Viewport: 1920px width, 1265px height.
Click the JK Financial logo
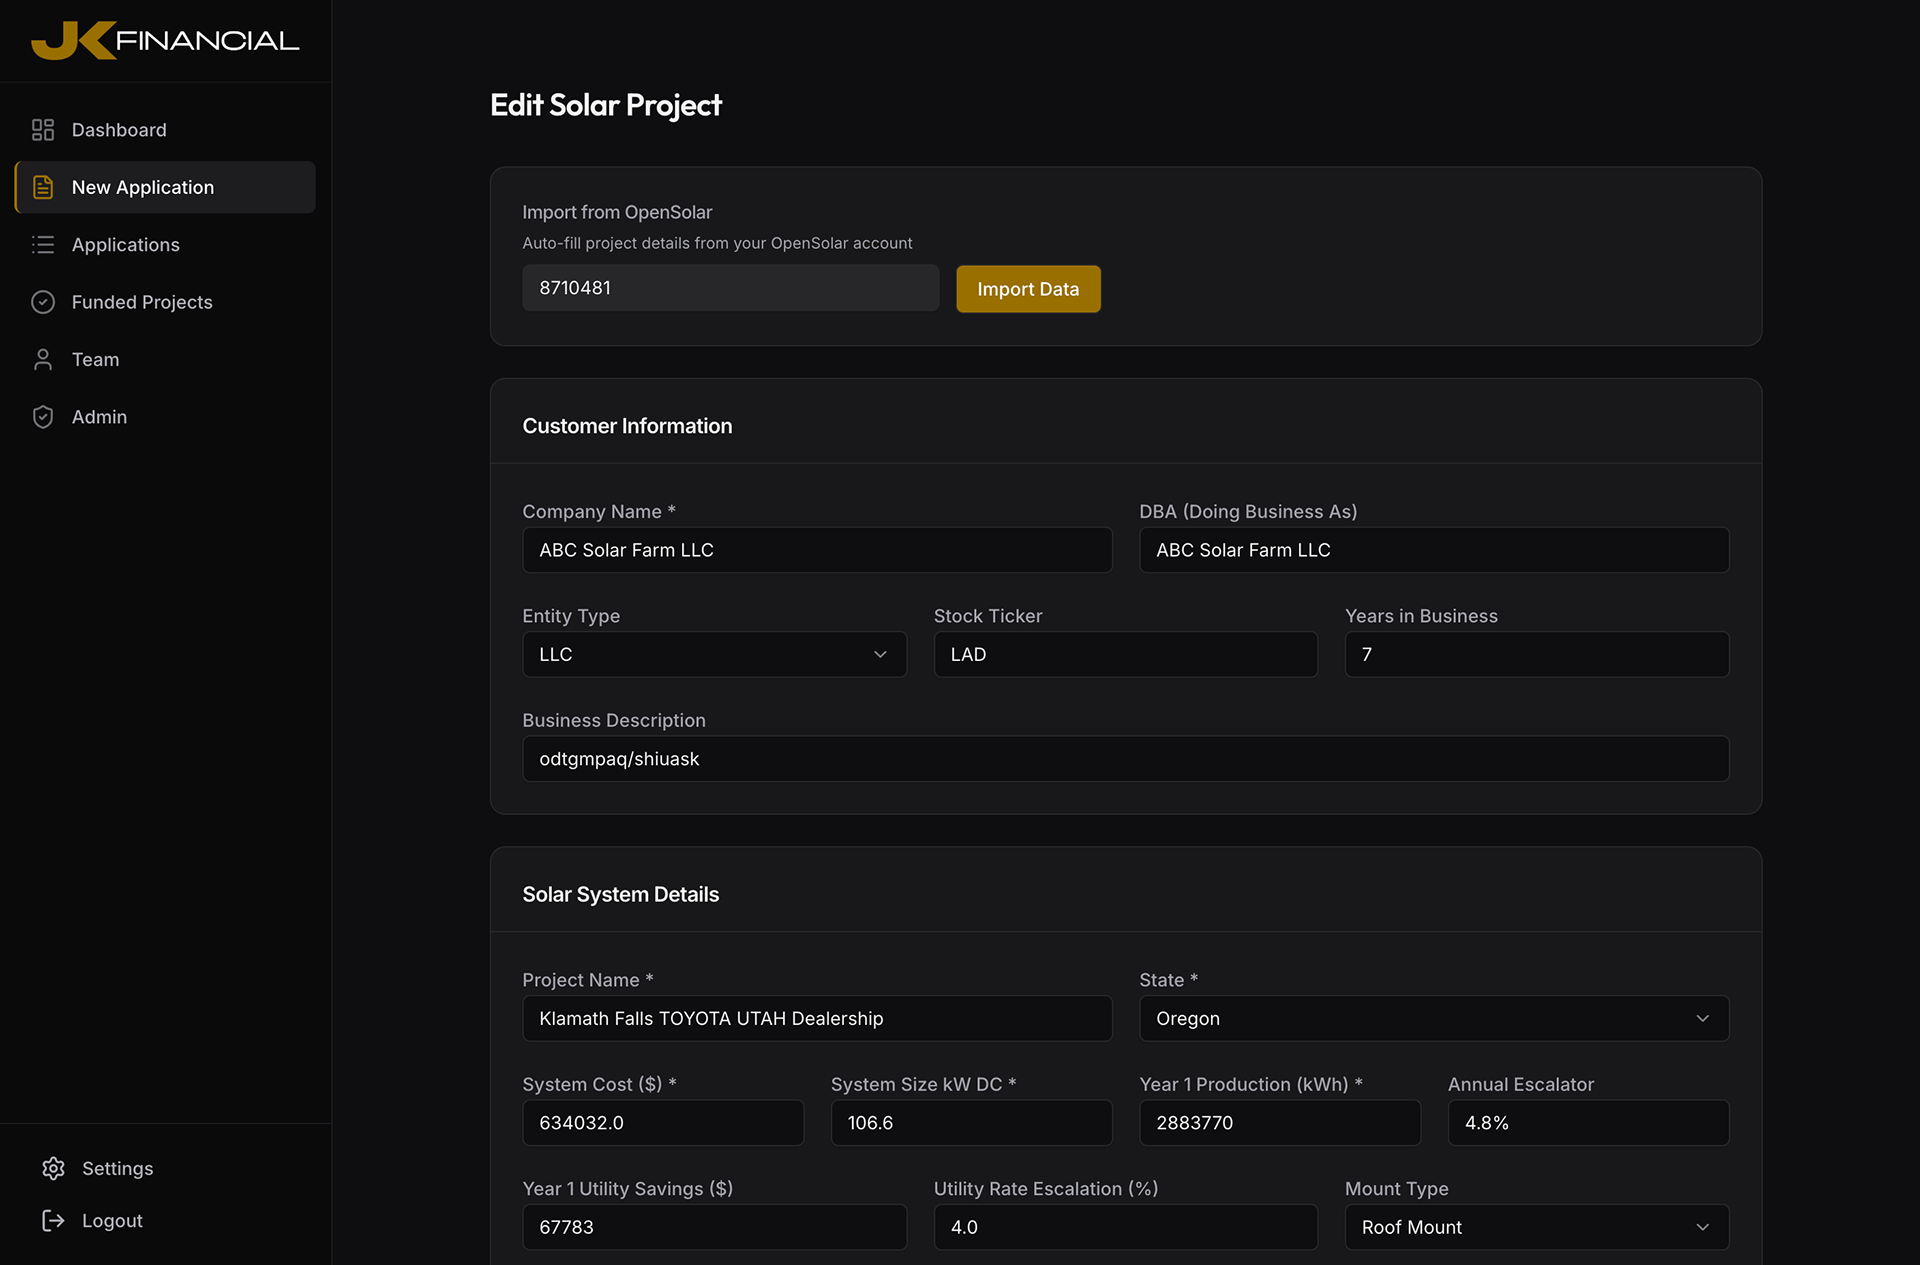pyautogui.click(x=165, y=40)
